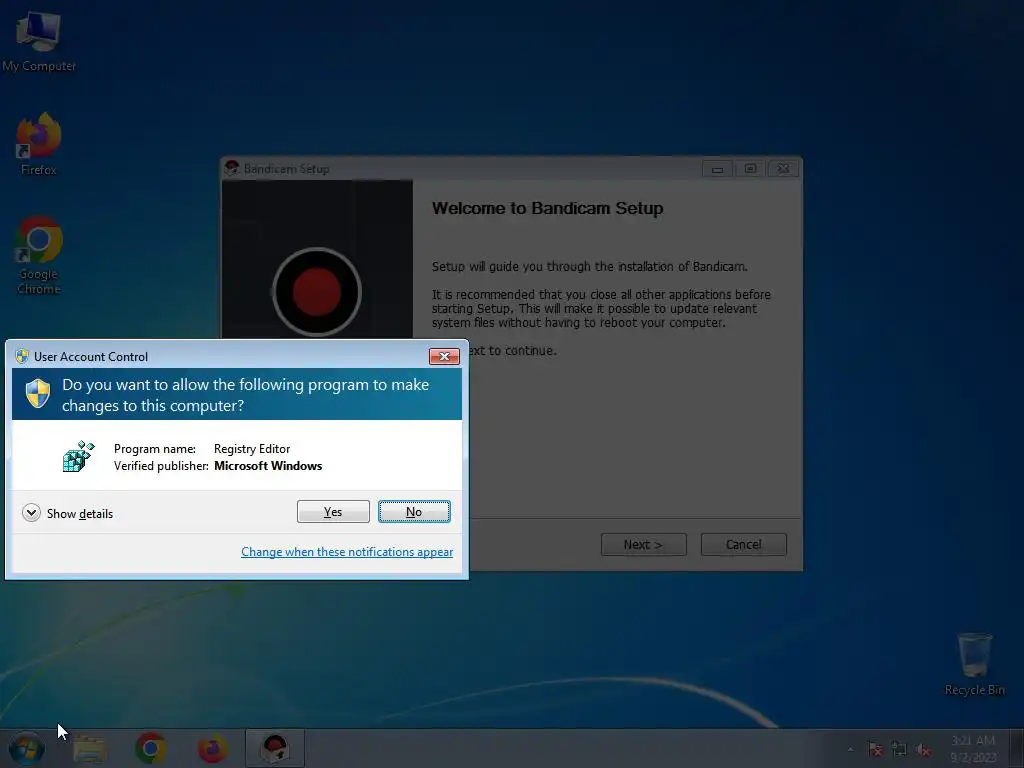Click 'Registry Editor' program name text
Screen dimensions: 1024x768
point(252,449)
